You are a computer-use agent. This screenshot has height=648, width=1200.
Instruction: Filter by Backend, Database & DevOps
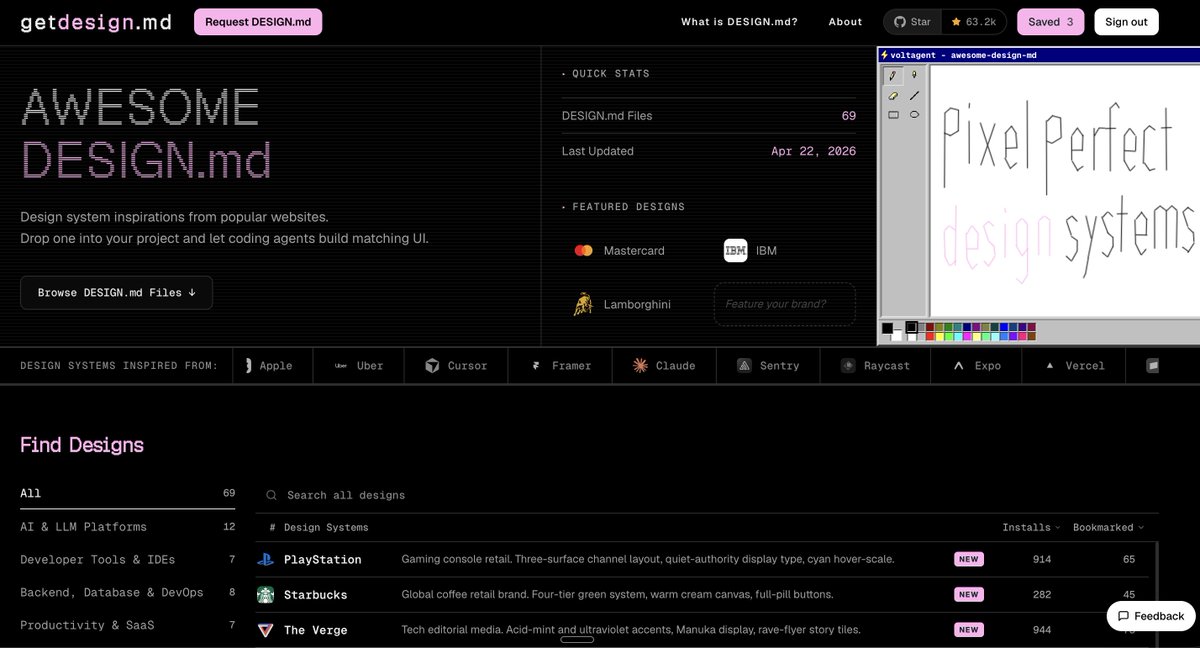[127, 593]
